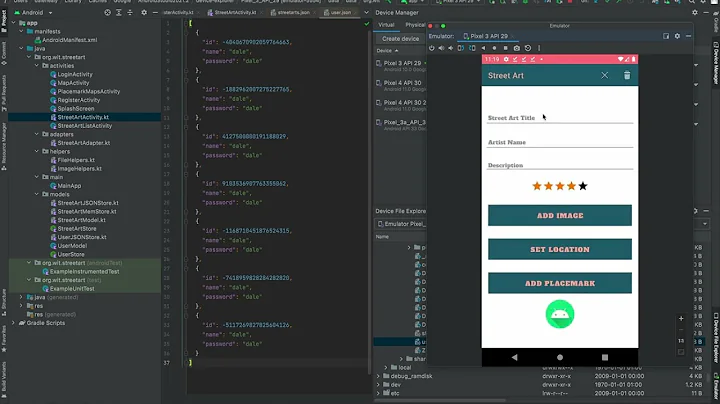The height and width of the screenshot is (404, 720).
Task: Click the trash delete icon in Street Art app
Action: pos(627,75)
